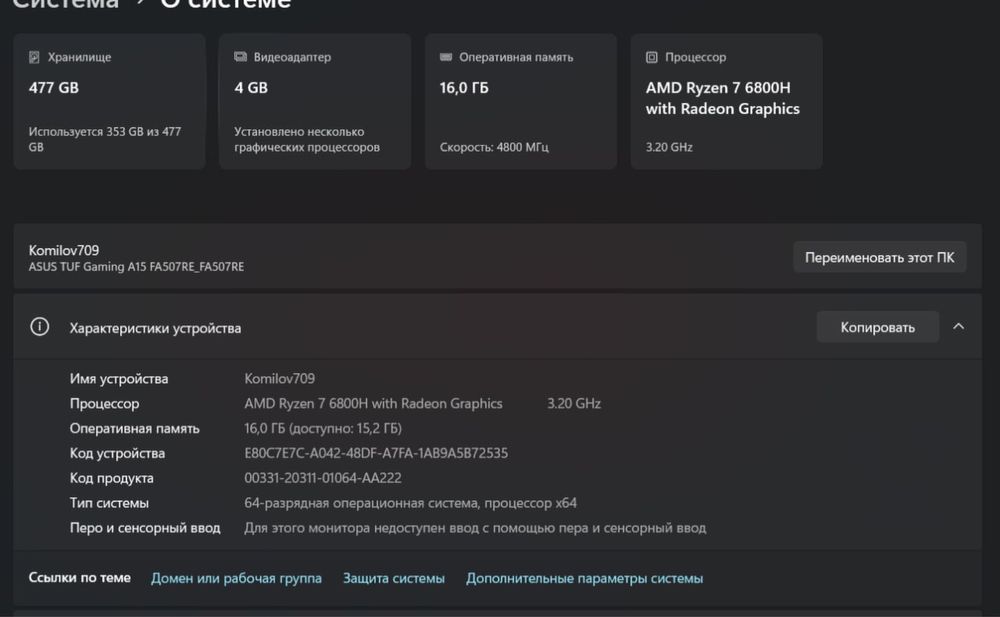Click the ASUS TUF Gaming A15 model name
This screenshot has height=617, width=1000.
(136, 267)
